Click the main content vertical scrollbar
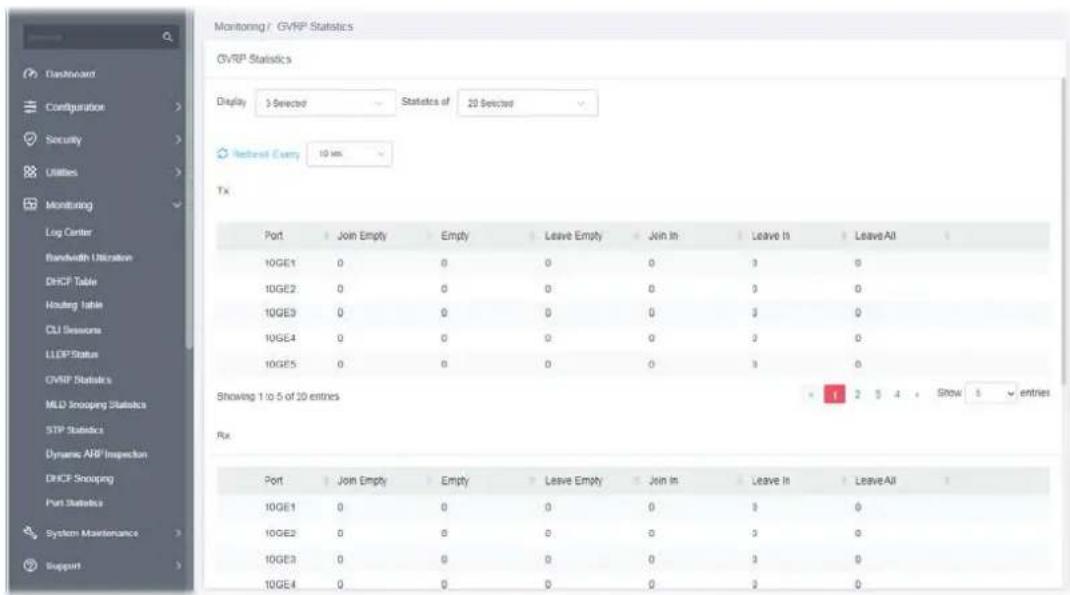The height and width of the screenshot is (595, 1070). pyautogui.click(x=1064, y=232)
